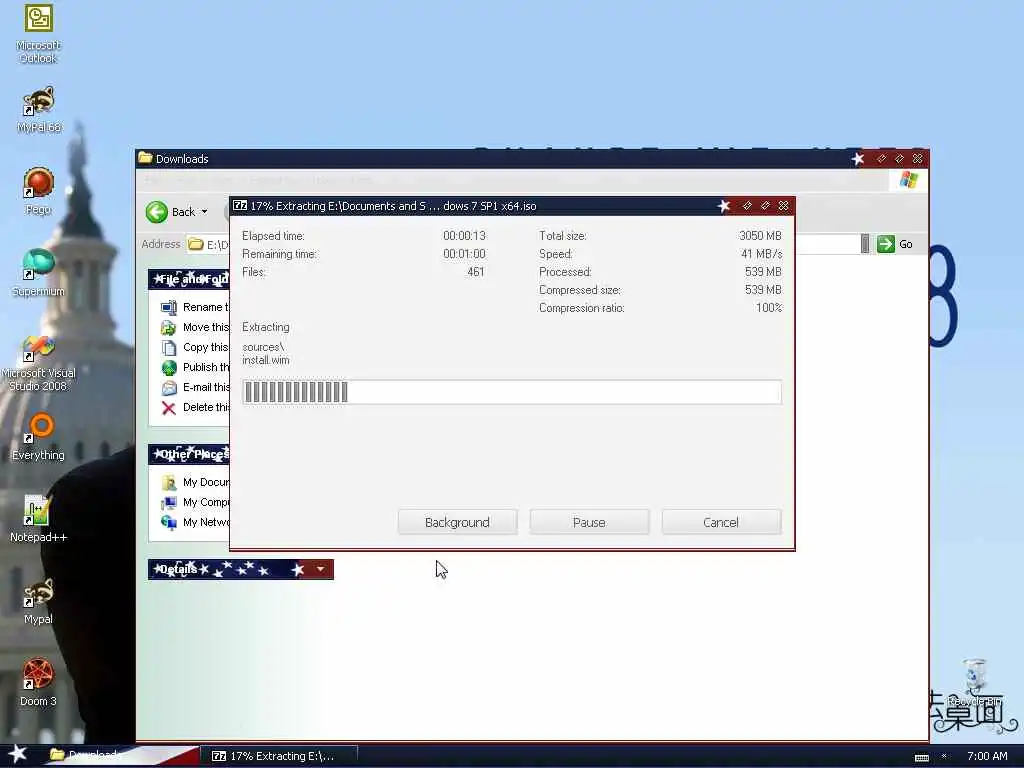
Task: Open My Network Places link
Action: [195, 522]
